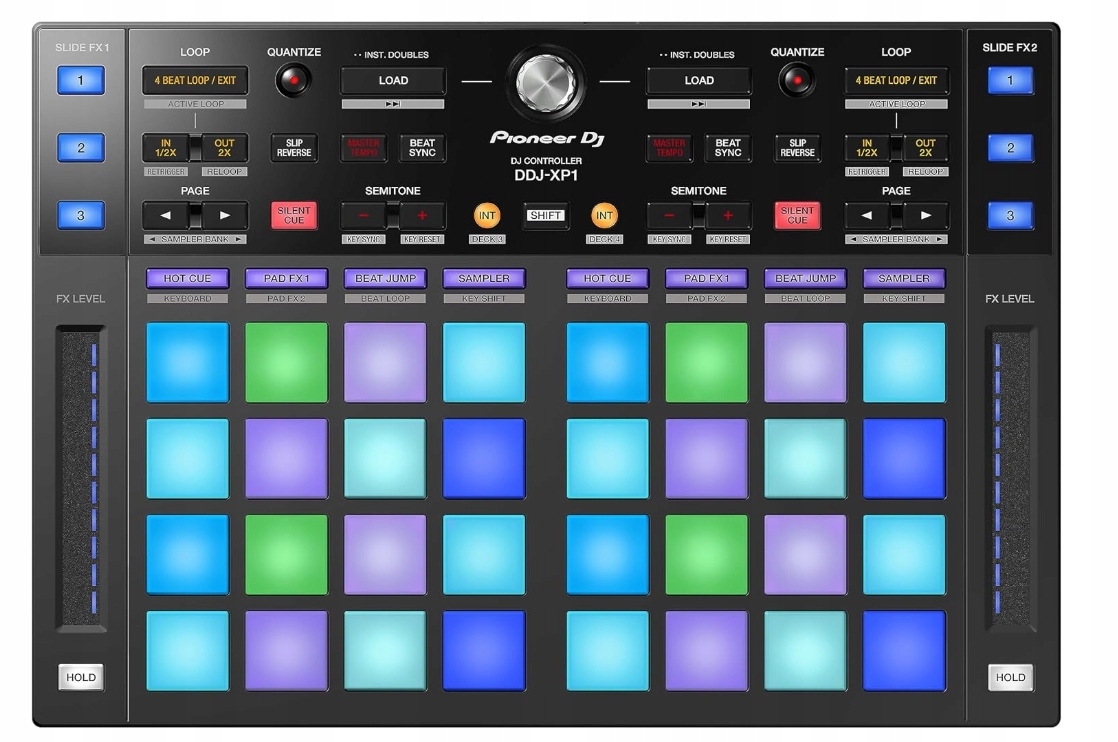The width and height of the screenshot is (1118, 742).
Task: Activate right deck BEAT SYNC
Action: [x=728, y=148]
